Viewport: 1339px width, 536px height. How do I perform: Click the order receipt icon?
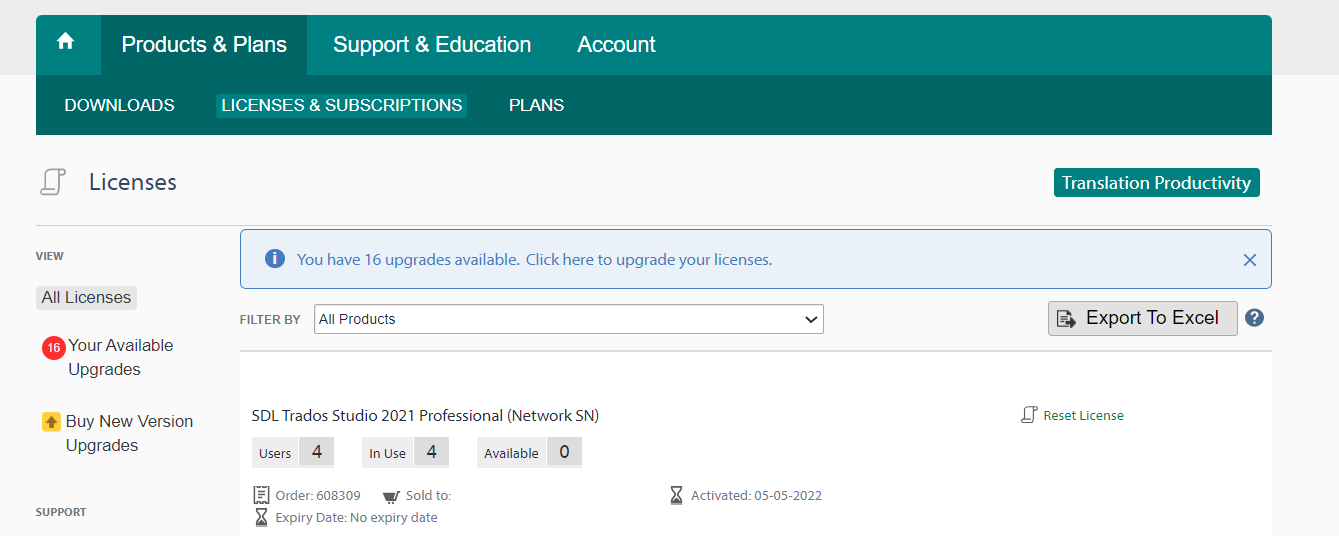[x=261, y=495]
